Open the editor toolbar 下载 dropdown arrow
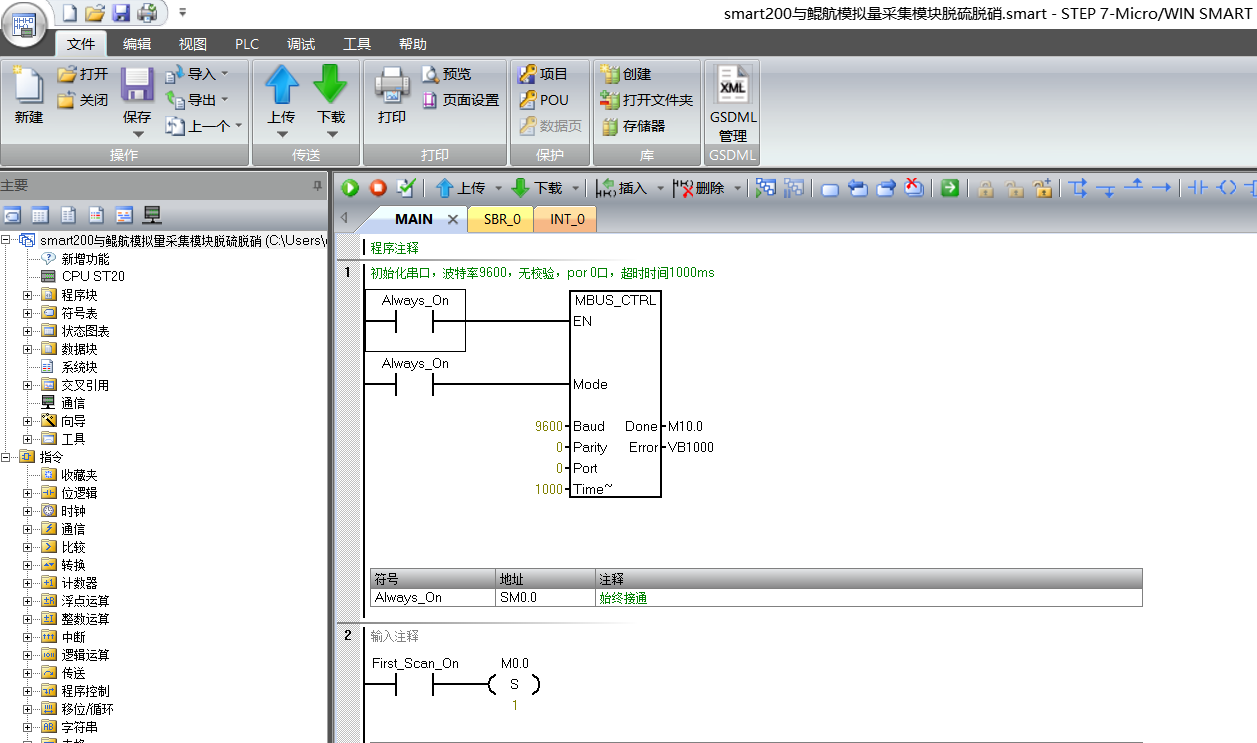Image resolution: width=1257 pixels, height=743 pixels. 575,188
